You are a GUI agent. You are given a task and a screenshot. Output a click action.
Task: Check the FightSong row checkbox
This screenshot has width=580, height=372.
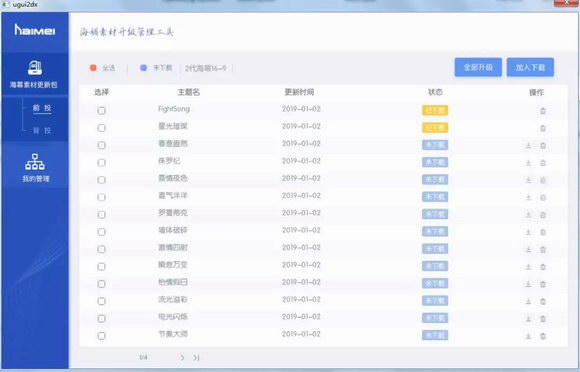point(101,111)
